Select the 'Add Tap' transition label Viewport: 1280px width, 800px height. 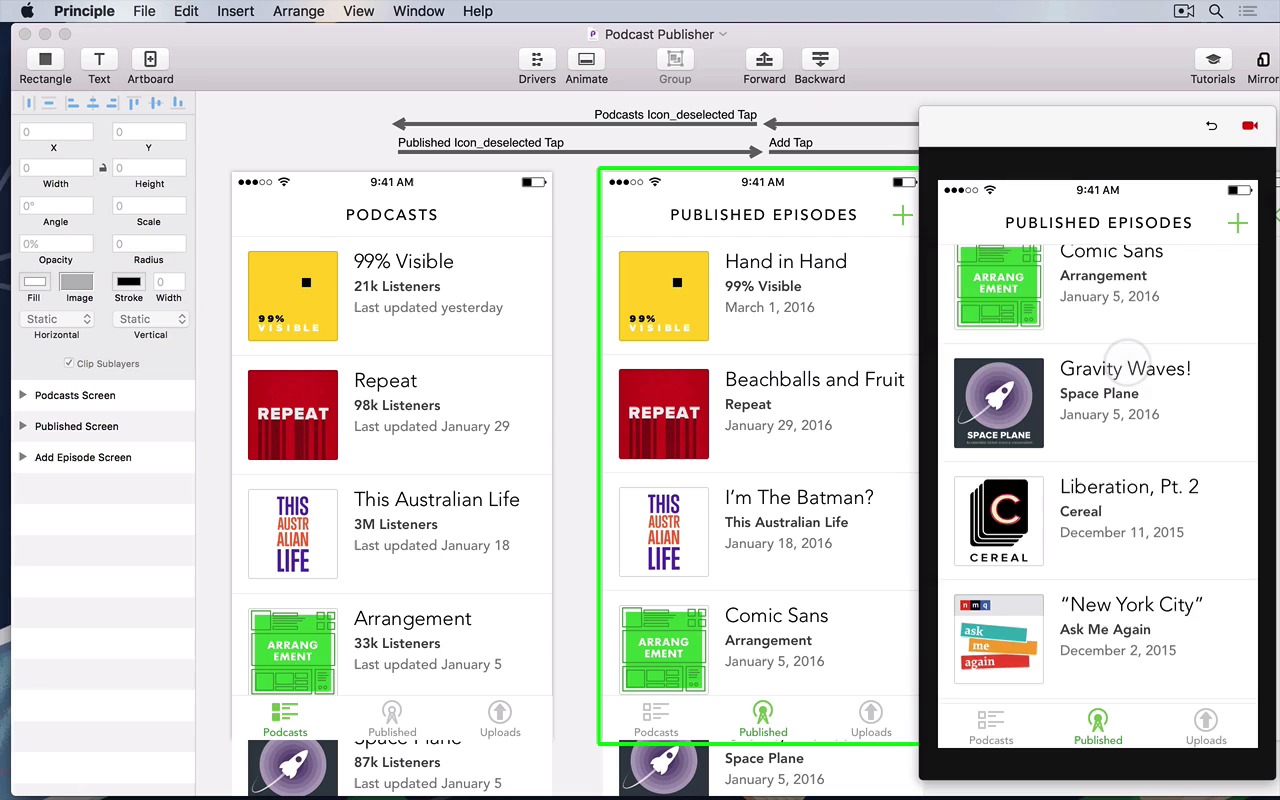point(790,143)
